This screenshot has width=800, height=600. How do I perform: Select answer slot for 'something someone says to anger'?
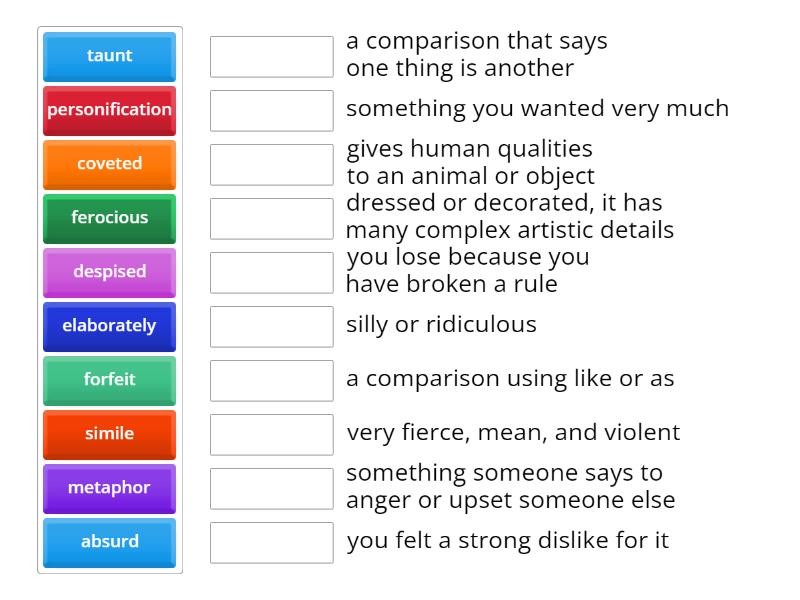tap(272, 489)
